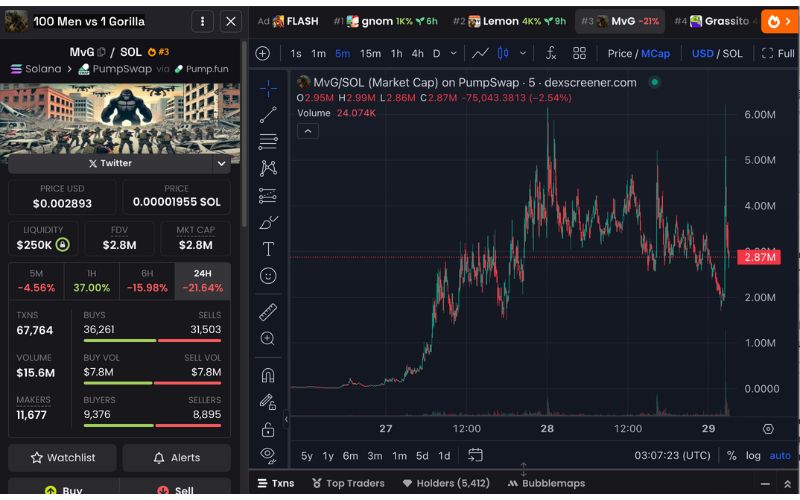Toggle log scale
The image size is (800, 500).
coord(753,455)
